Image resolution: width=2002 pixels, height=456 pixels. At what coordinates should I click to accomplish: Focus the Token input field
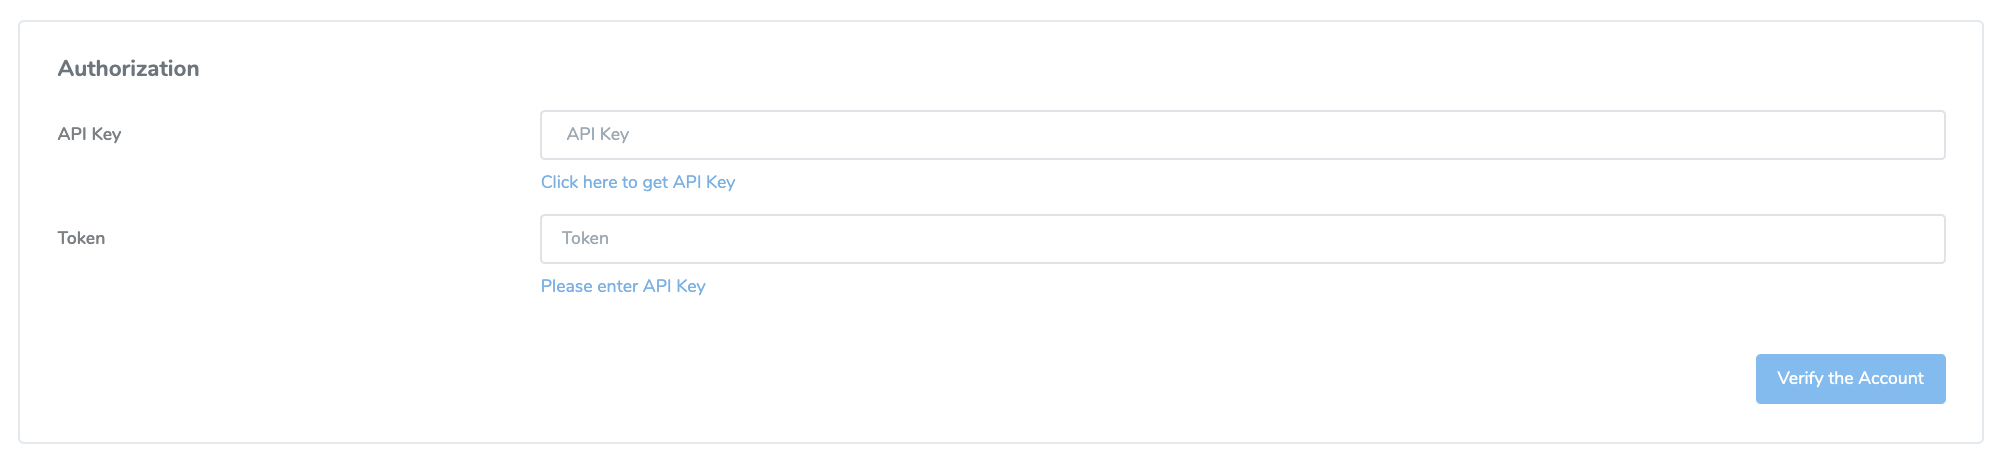1243,239
